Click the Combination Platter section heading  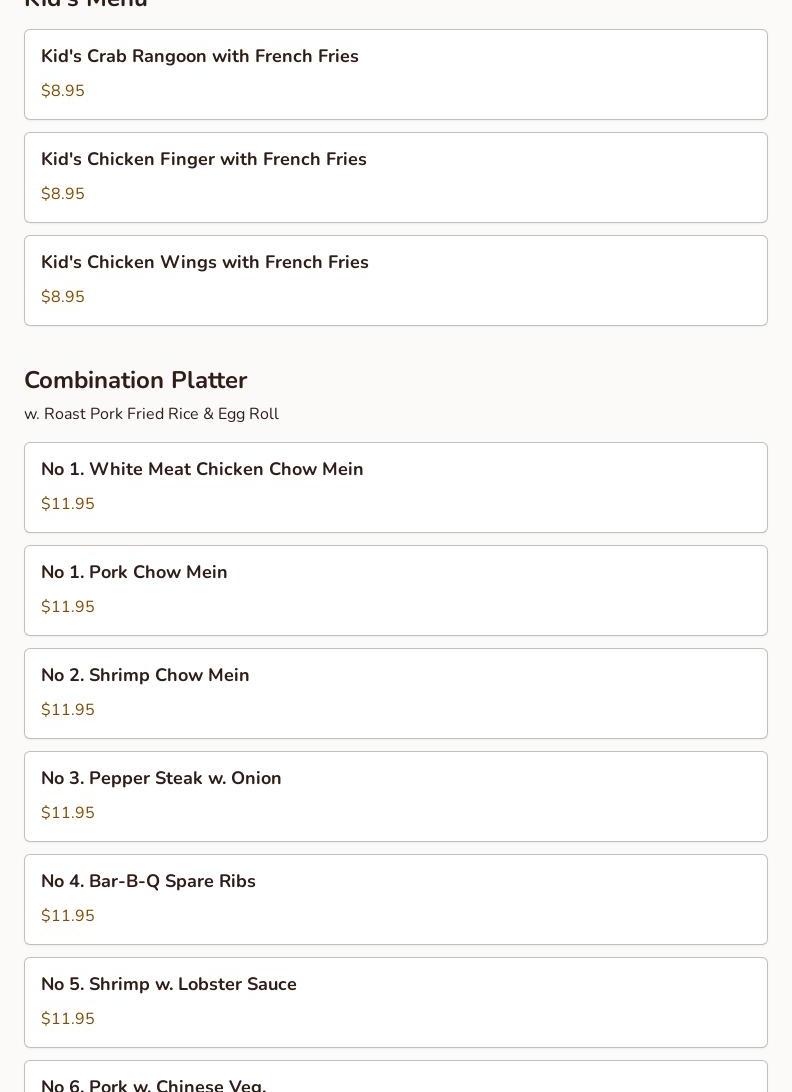pyautogui.click(x=135, y=381)
